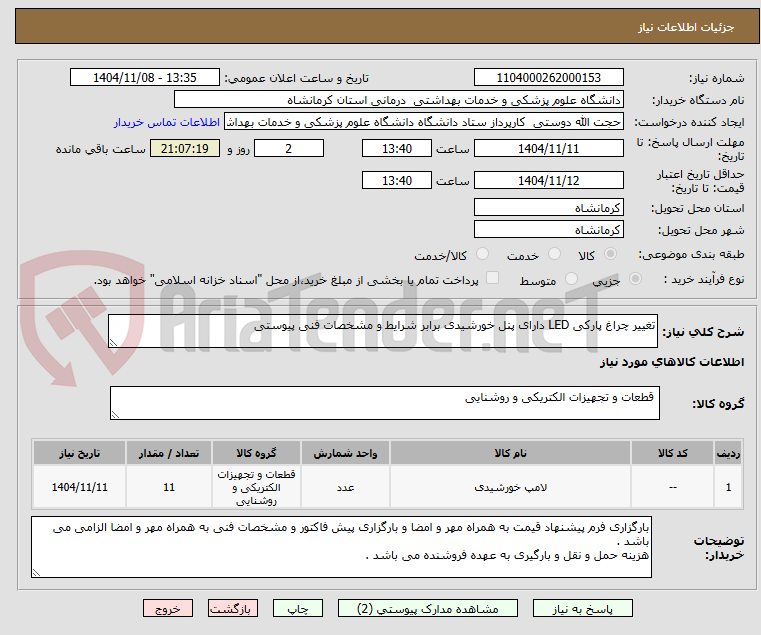Click the buyer organization name field
Screen dimensions: 761x635
[398, 100]
